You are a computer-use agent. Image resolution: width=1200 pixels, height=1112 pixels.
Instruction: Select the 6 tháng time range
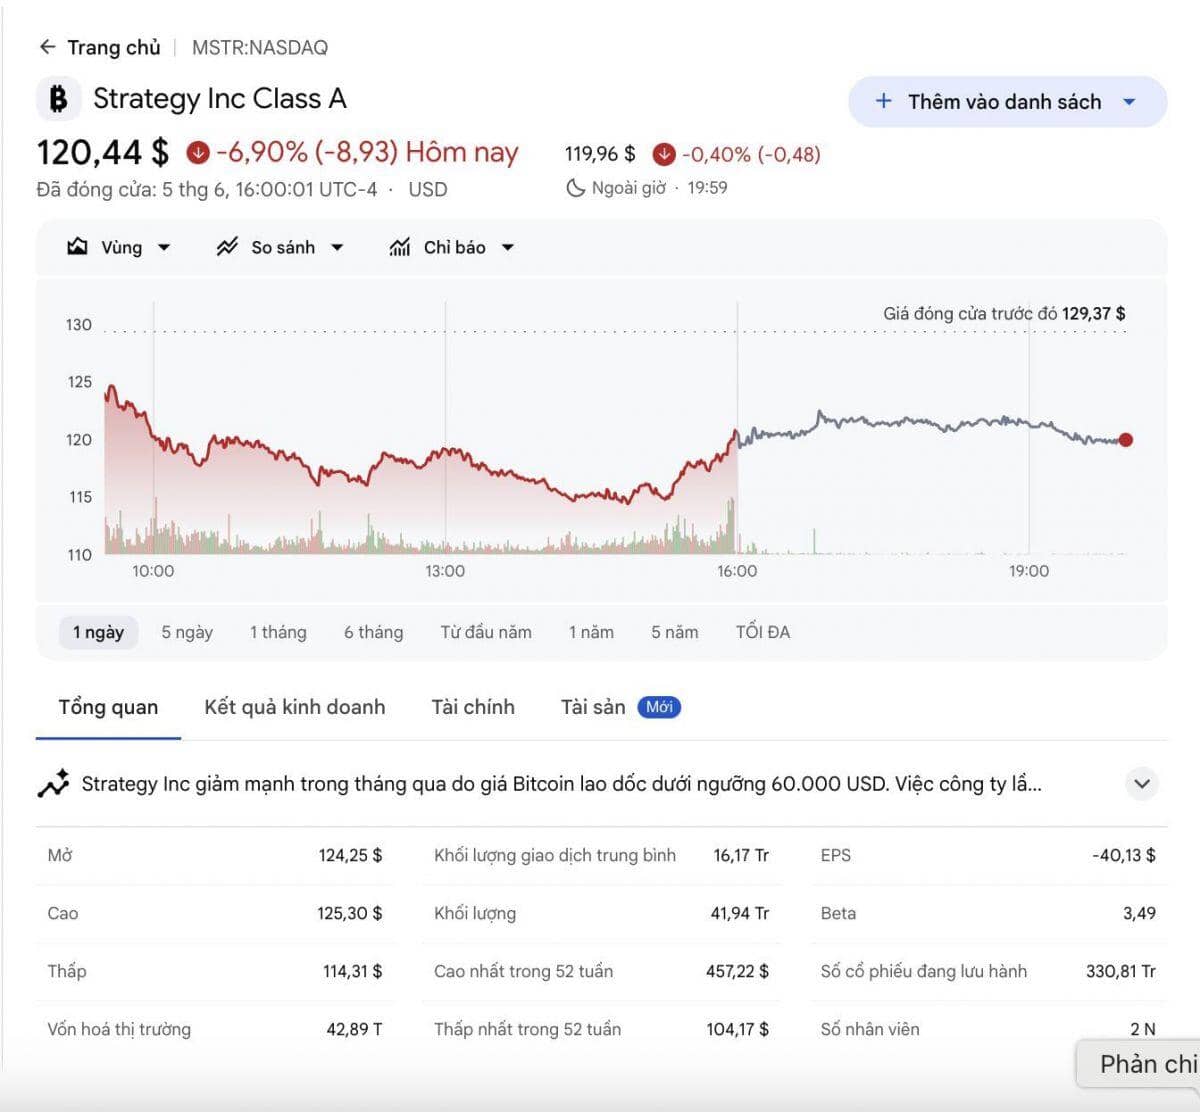tap(373, 632)
